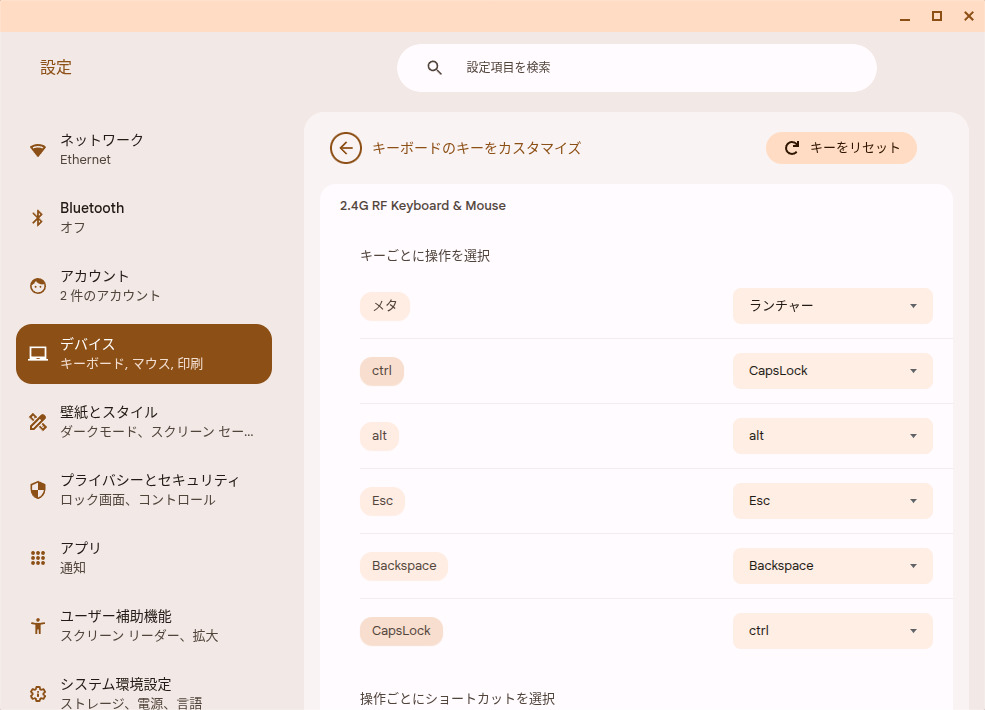This screenshot has height=710, width=985.
Task: Click the magnifier icon in the search bar
Action: (434, 68)
